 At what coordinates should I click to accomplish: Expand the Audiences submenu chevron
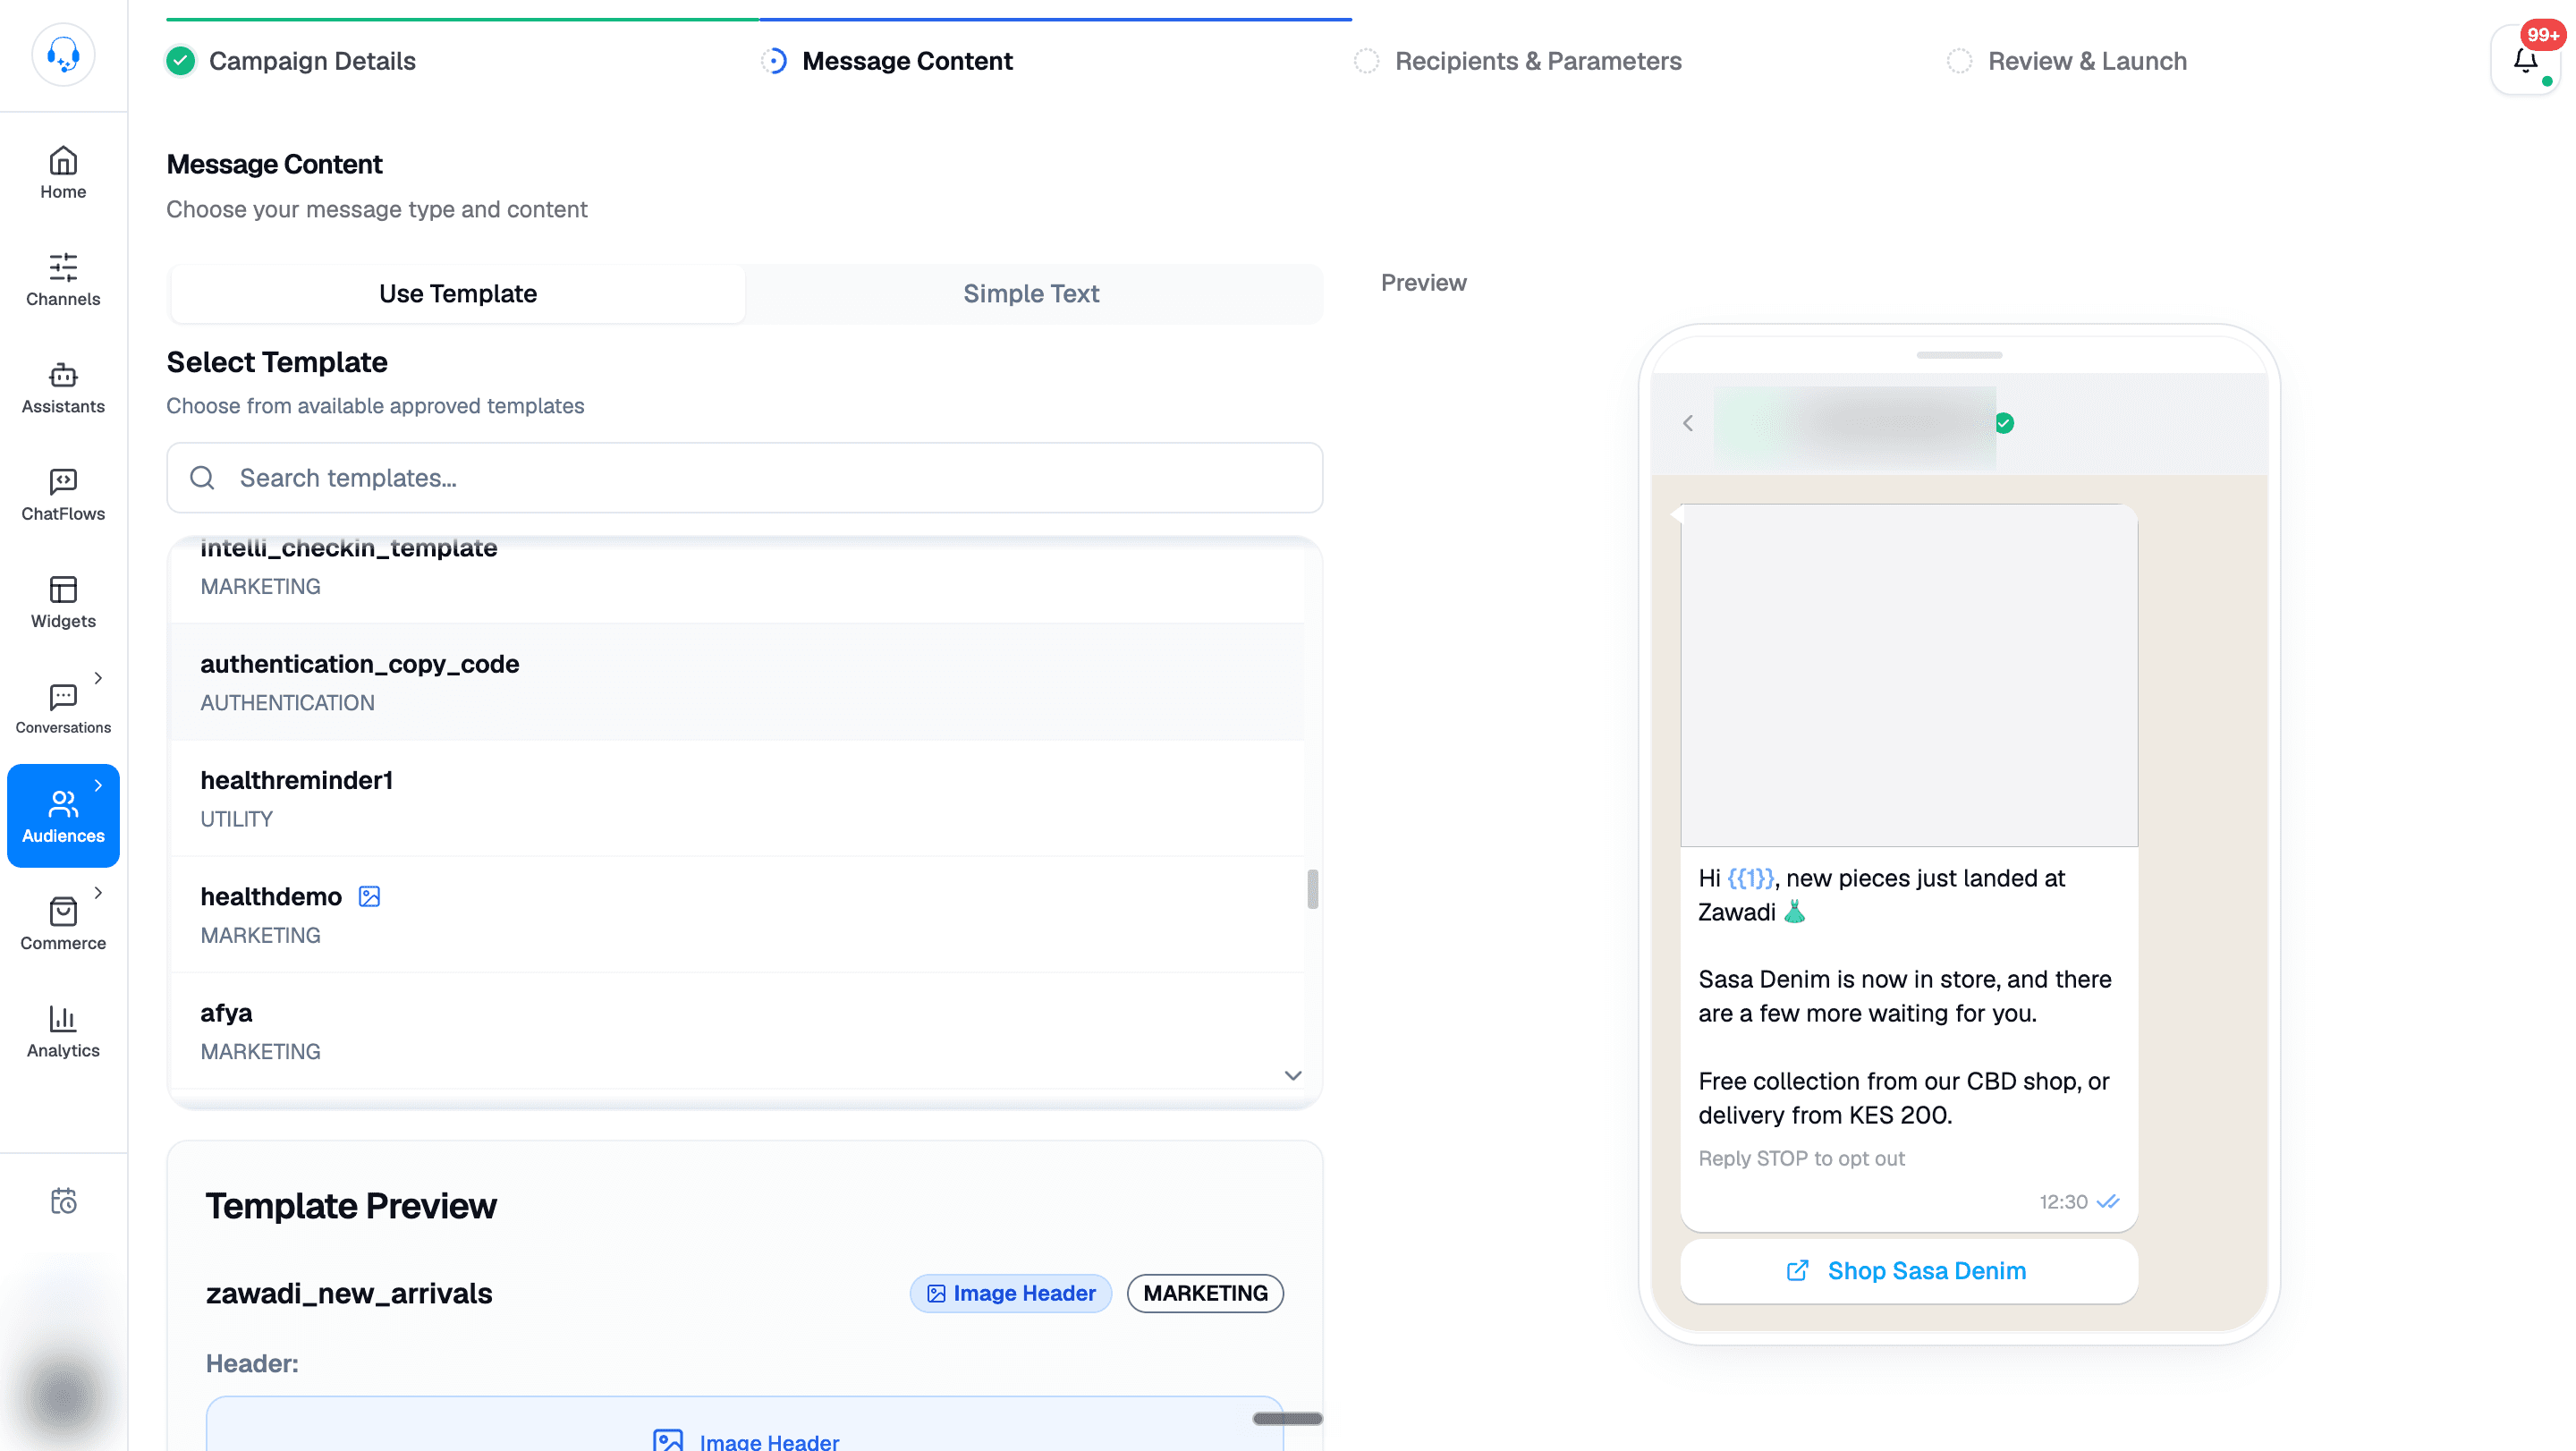click(98, 785)
